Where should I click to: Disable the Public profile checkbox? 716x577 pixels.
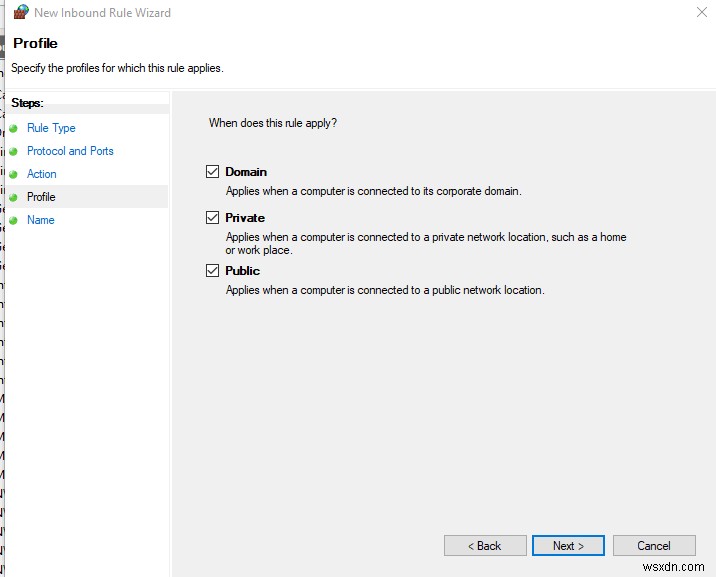point(212,270)
